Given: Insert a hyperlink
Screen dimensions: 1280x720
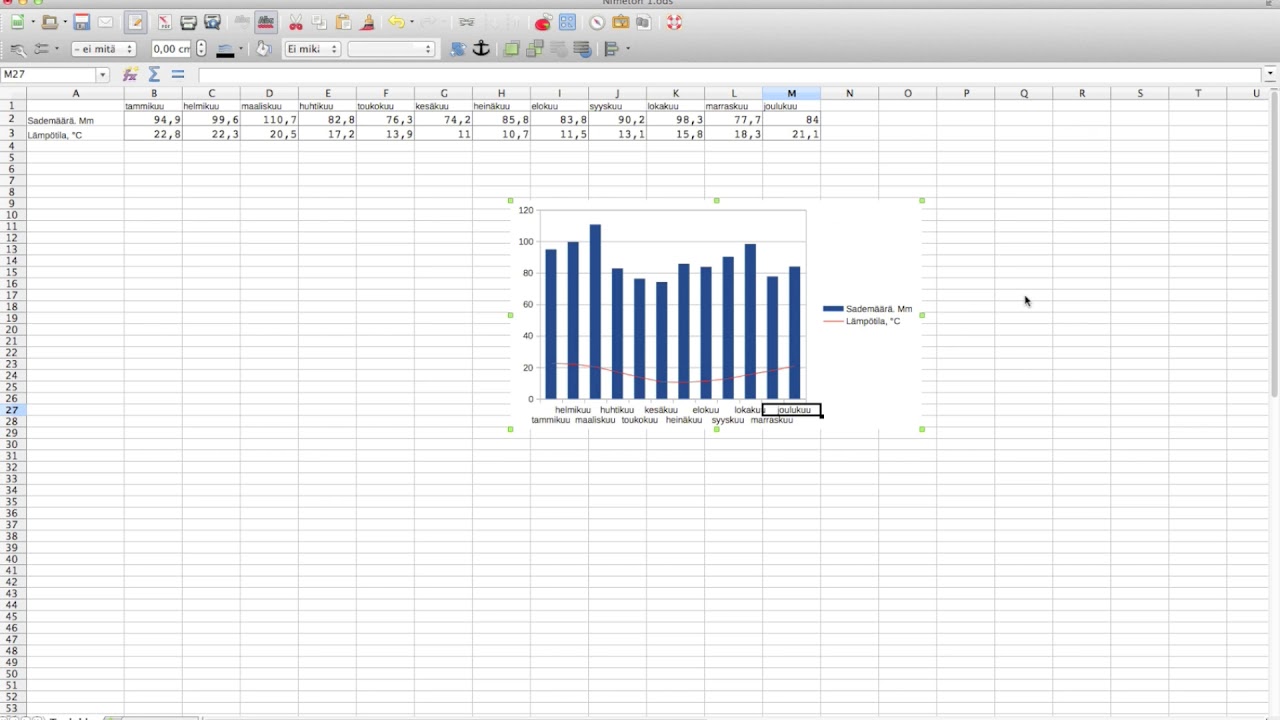Looking at the screenshot, I should (466, 22).
